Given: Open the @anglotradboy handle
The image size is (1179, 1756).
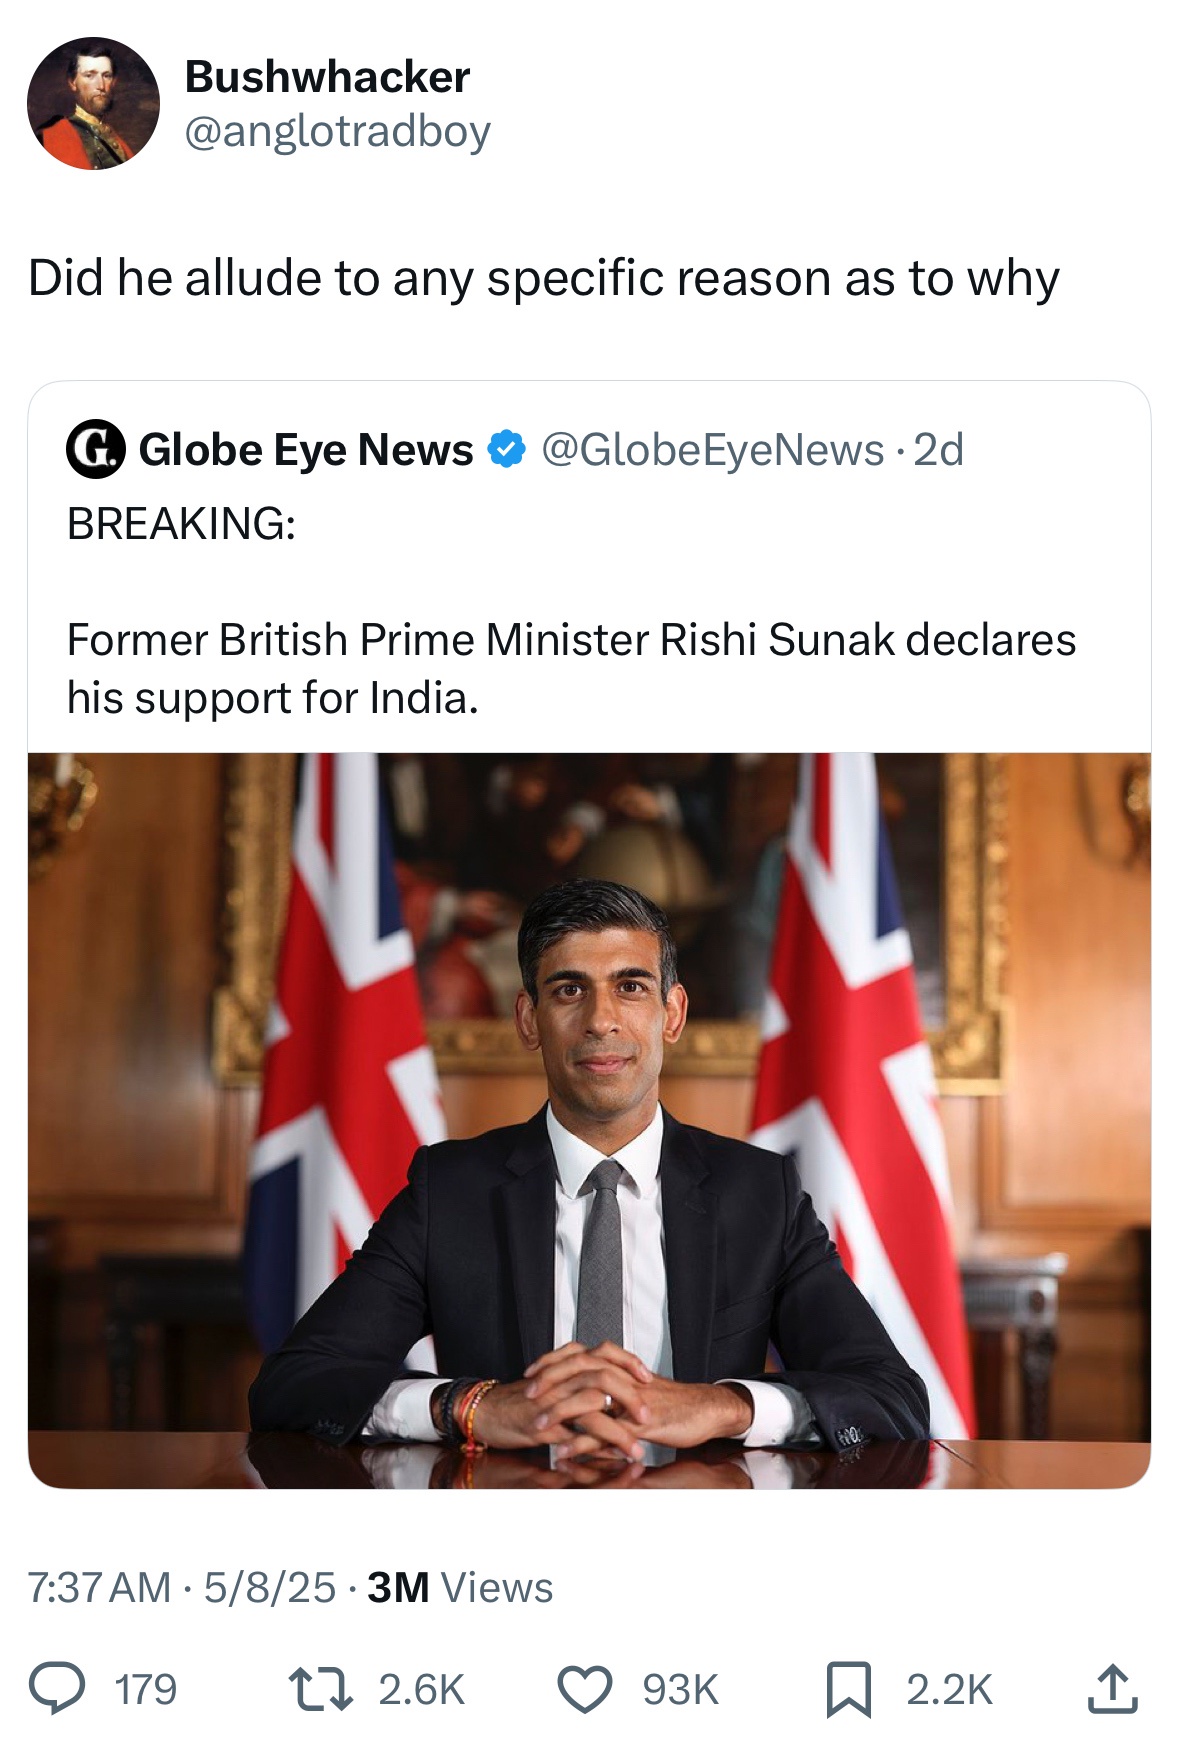Looking at the screenshot, I should tap(337, 131).
